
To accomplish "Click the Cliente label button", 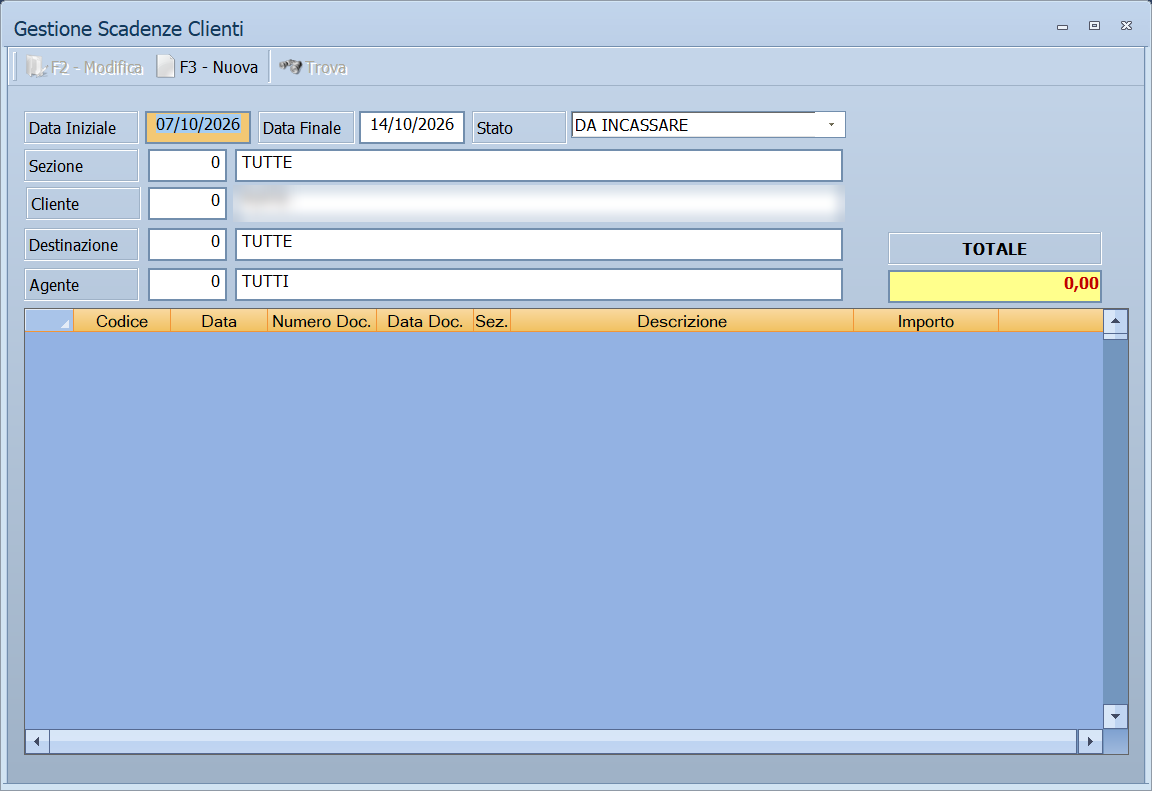I will pyautogui.click(x=83, y=203).
